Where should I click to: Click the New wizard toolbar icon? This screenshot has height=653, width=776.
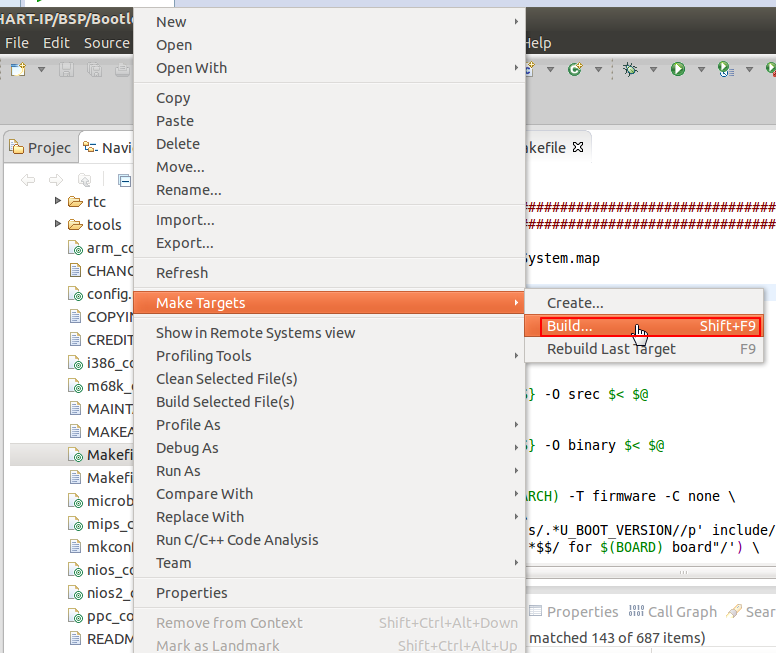click(18, 69)
